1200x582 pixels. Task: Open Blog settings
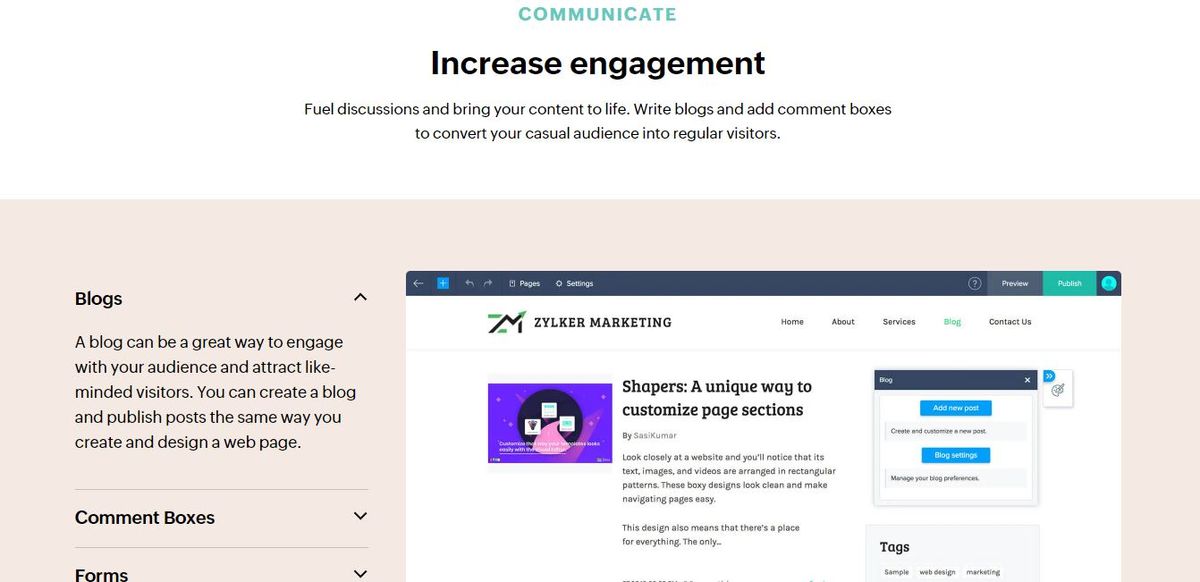953,454
